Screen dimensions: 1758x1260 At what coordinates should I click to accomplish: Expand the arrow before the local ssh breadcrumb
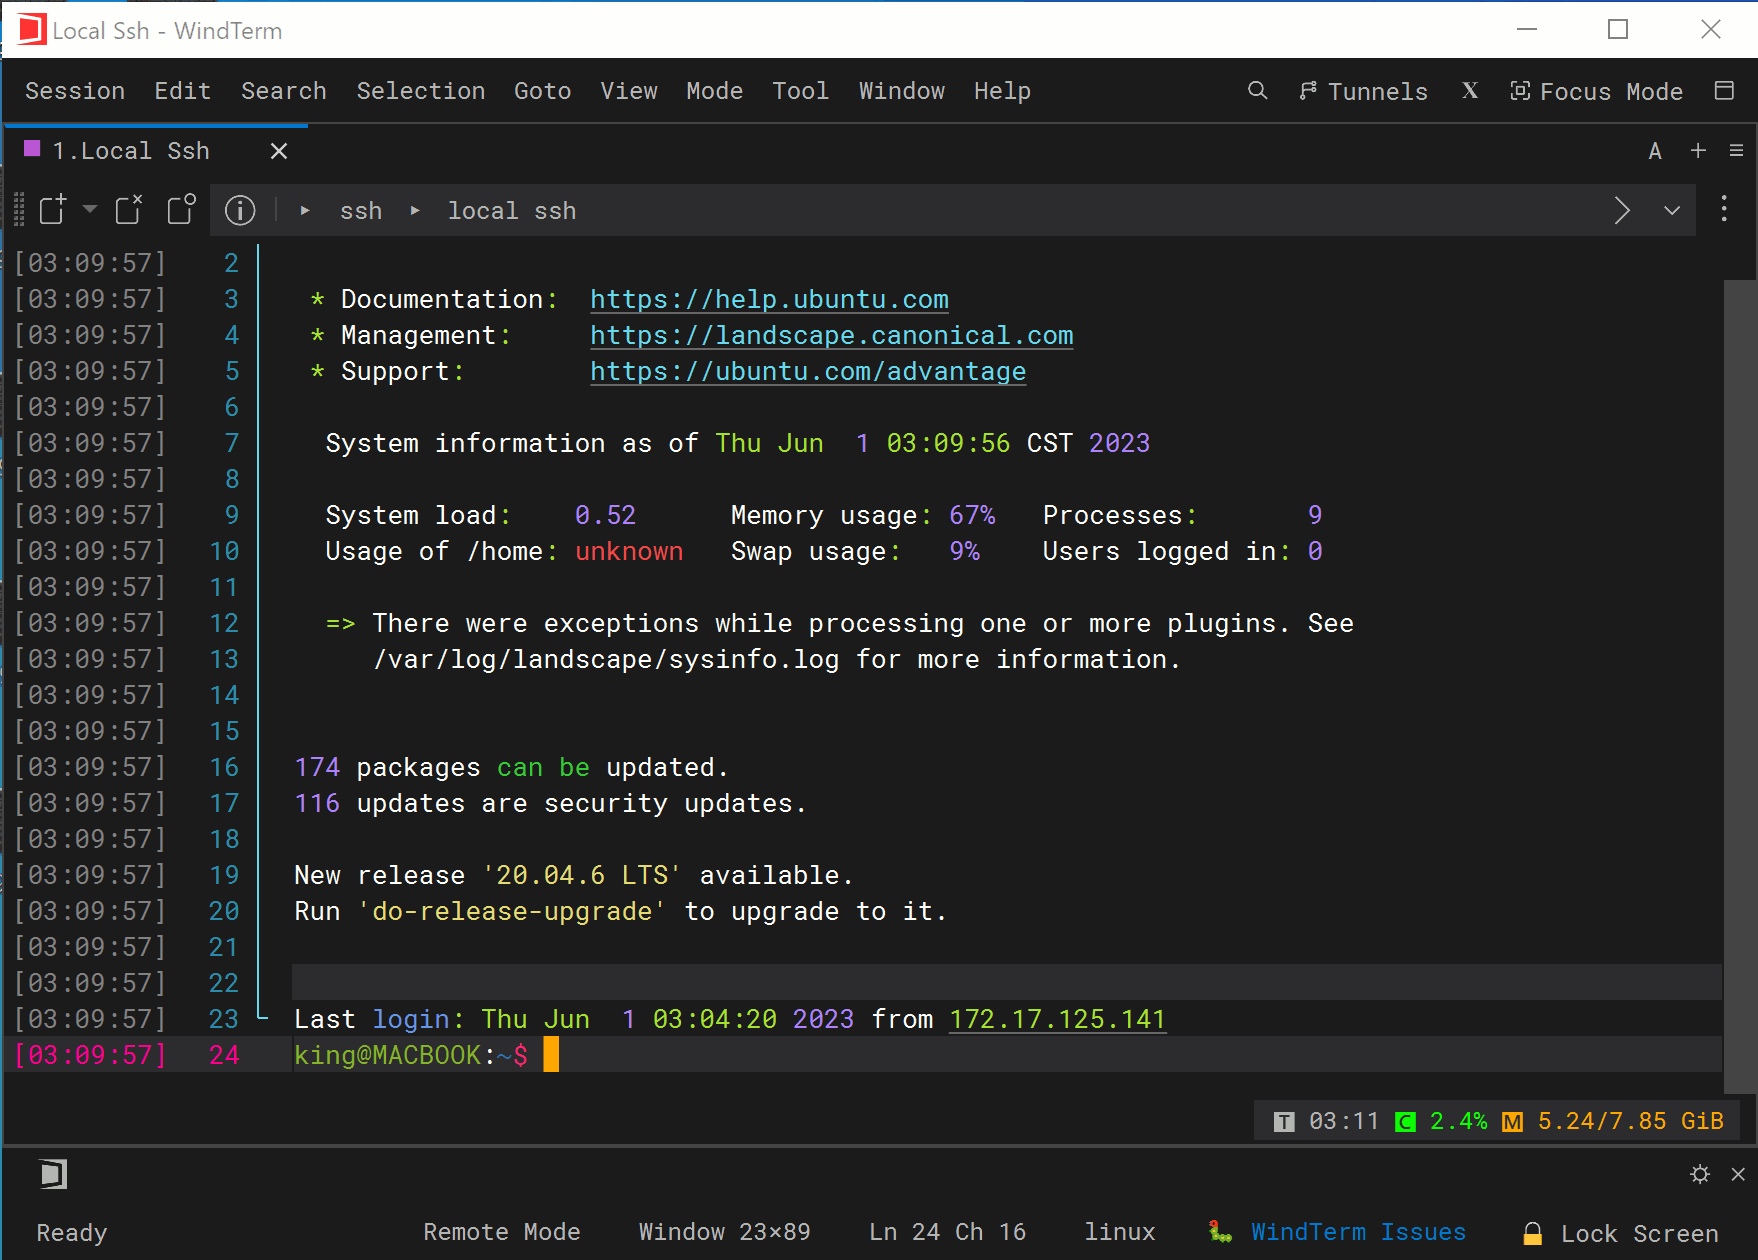(x=415, y=211)
